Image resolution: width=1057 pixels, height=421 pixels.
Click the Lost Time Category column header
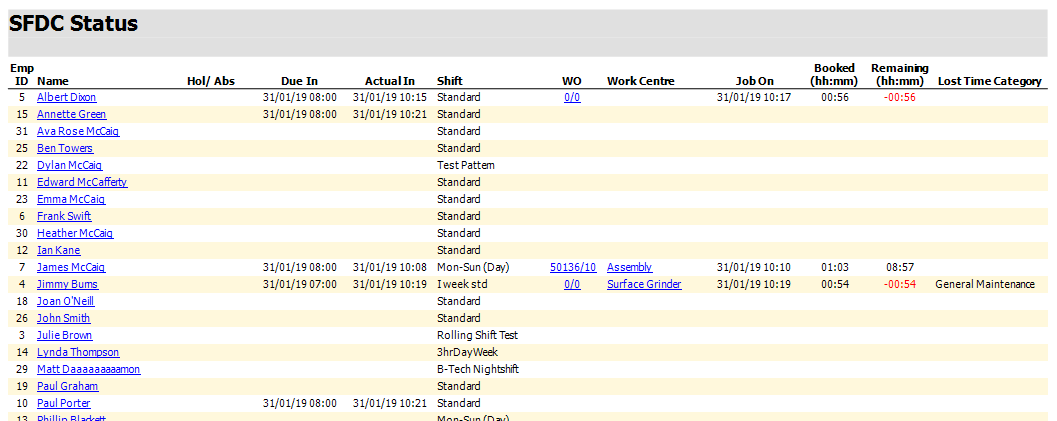[990, 81]
